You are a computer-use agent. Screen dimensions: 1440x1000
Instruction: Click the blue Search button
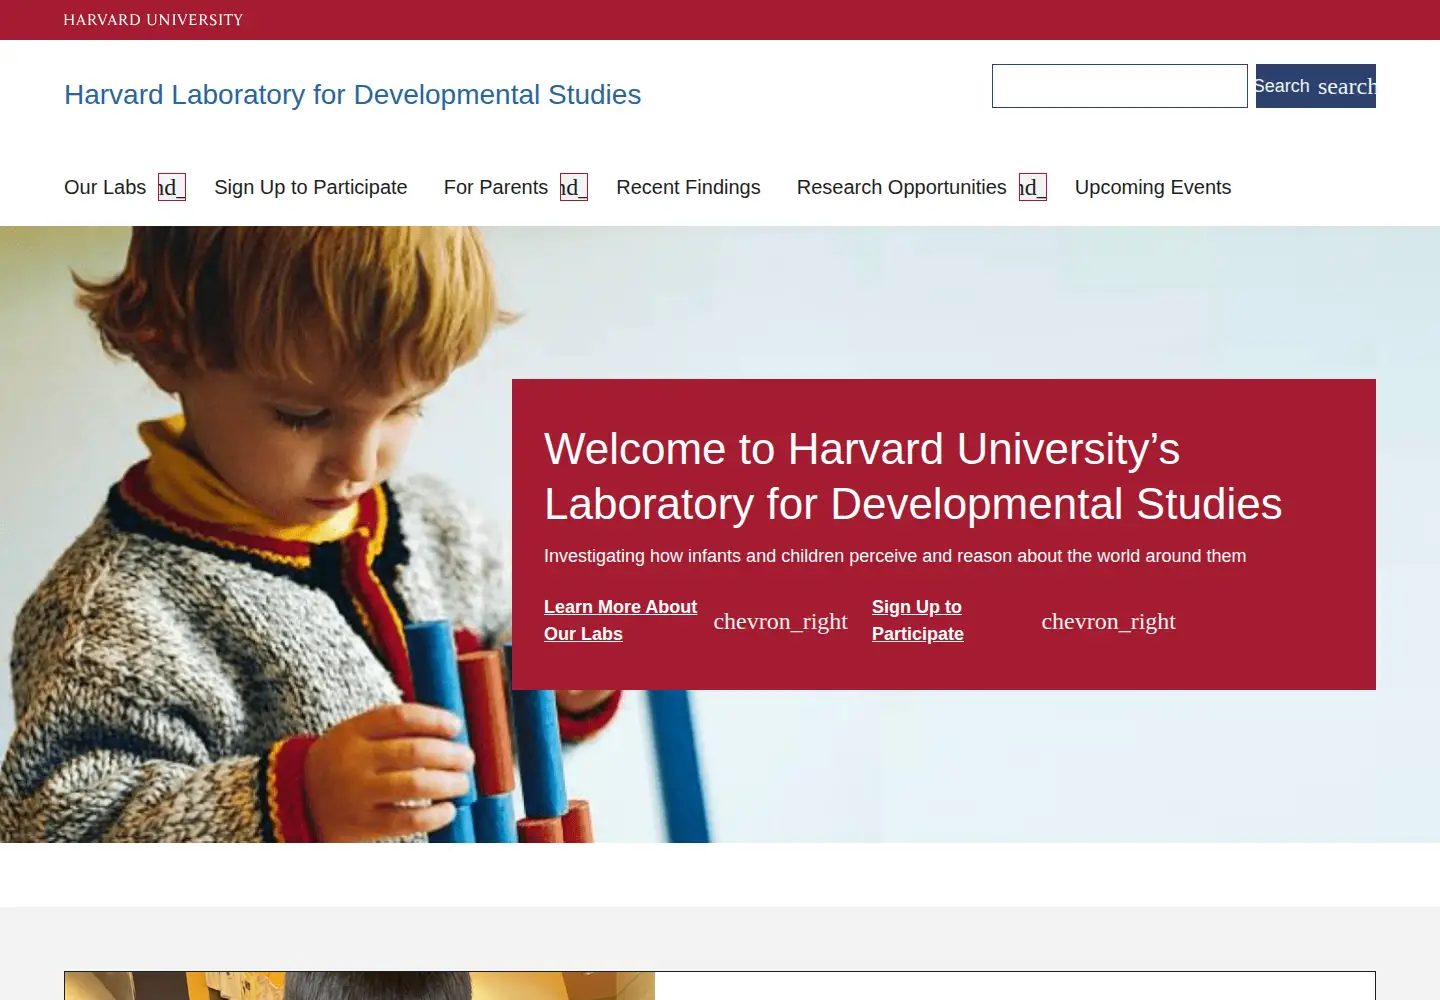pyautogui.click(x=1316, y=86)
